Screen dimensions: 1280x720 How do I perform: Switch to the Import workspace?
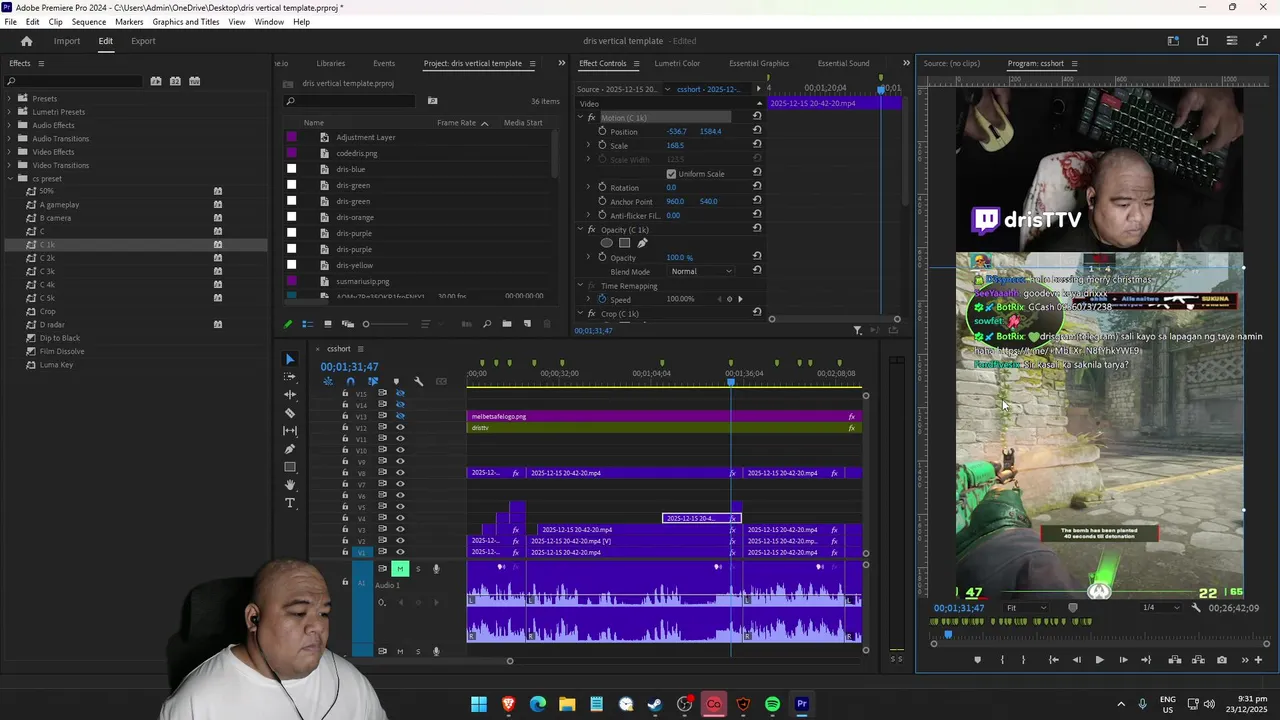coord(67,41)
